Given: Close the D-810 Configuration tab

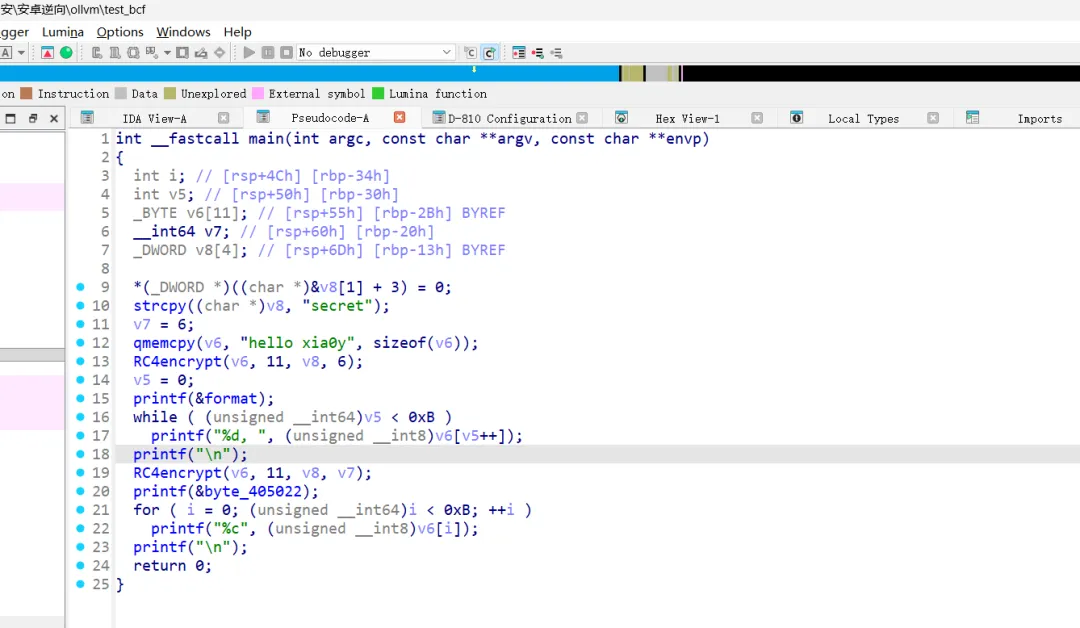Looking at the screenshot, I should (x=582, y=118).
